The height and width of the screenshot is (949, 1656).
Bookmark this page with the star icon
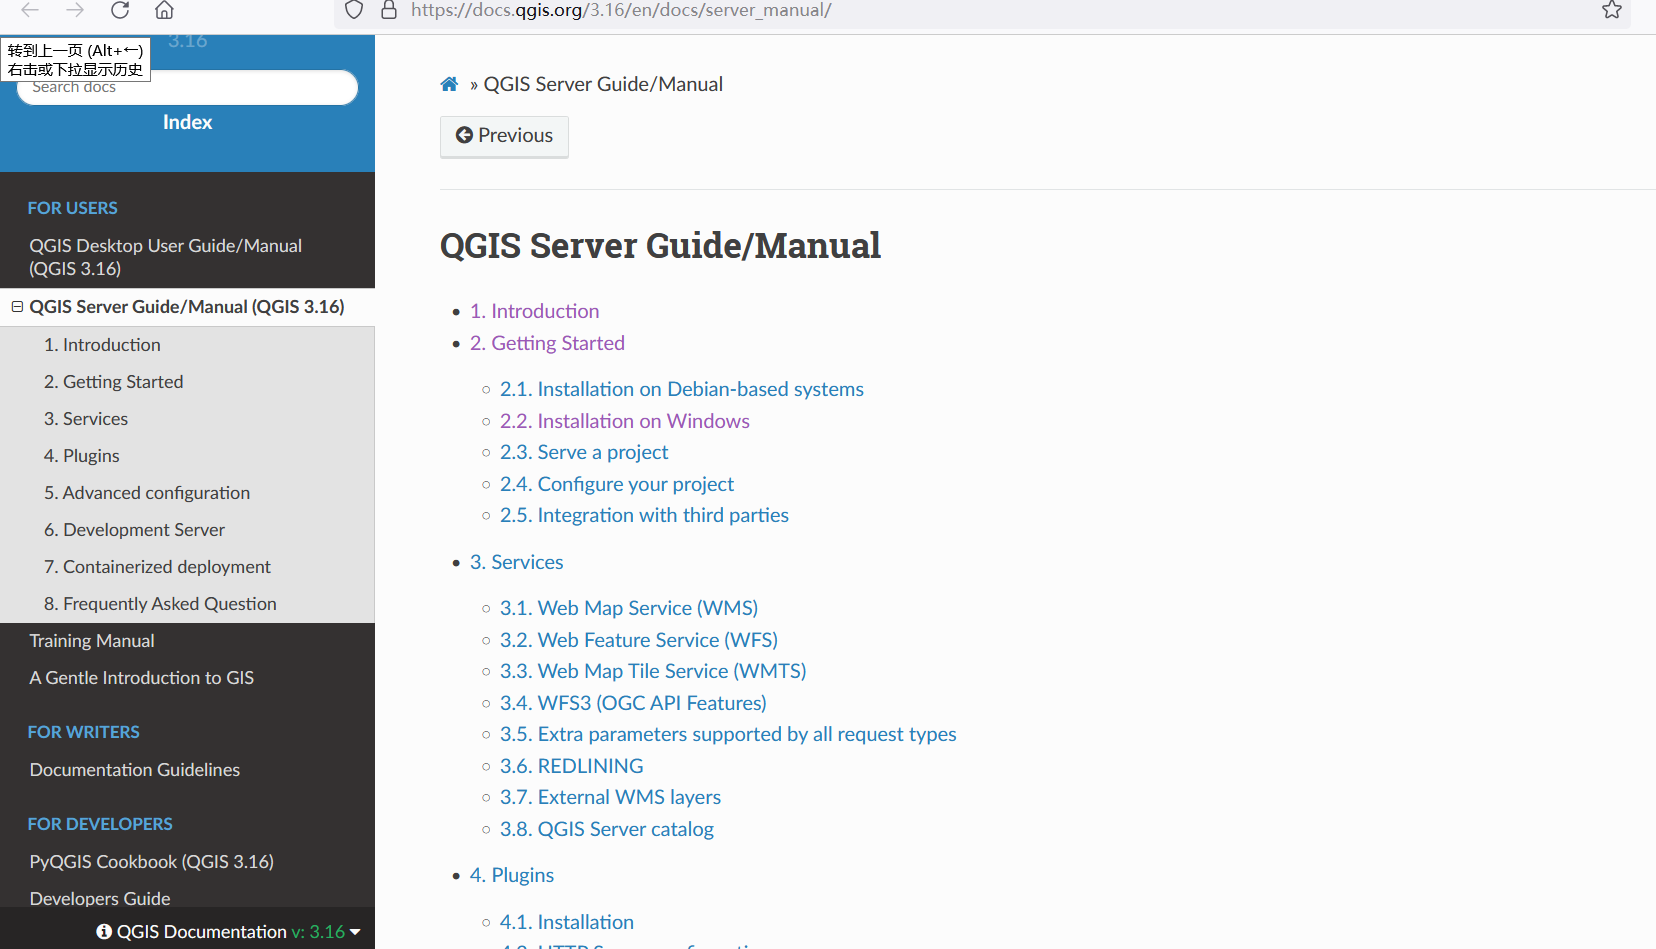pyautogui.click(x=1611, y=11)
